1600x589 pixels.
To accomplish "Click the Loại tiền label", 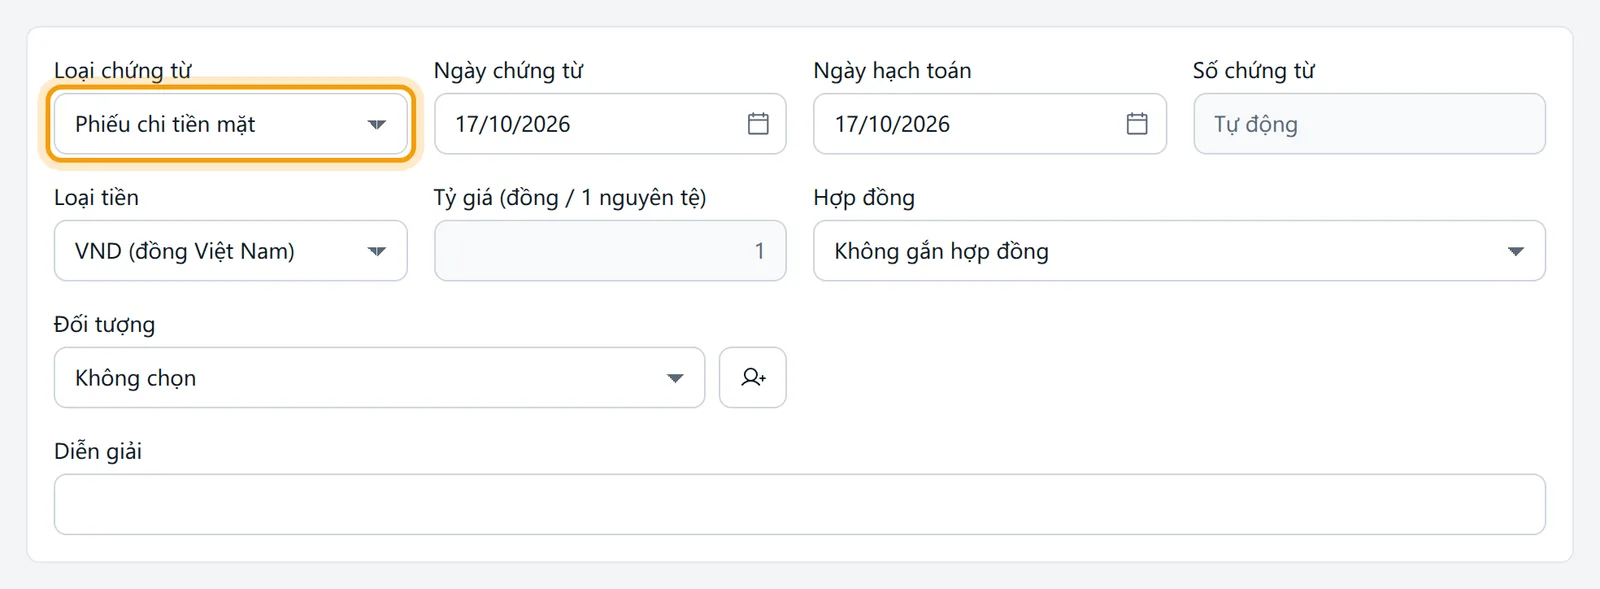I will [96, 197].
